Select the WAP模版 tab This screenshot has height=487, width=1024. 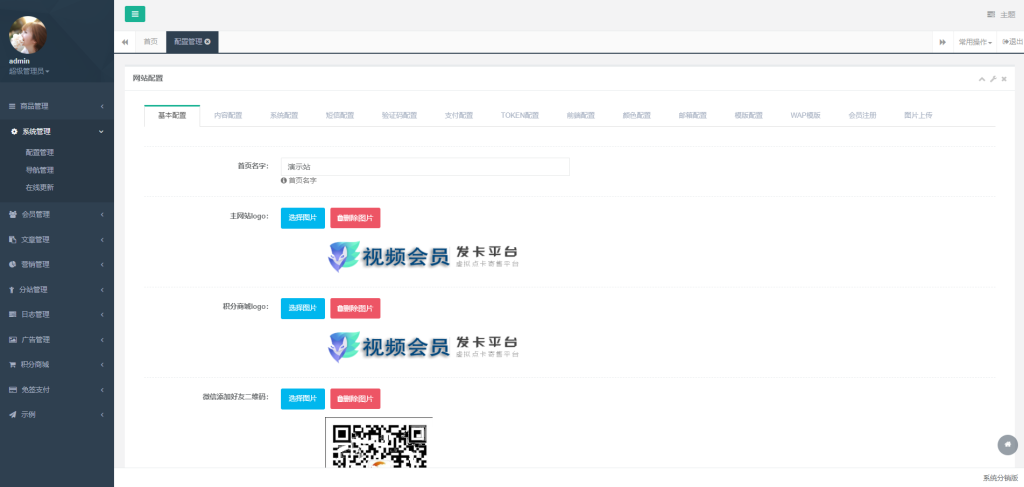(x=805, y=116)
